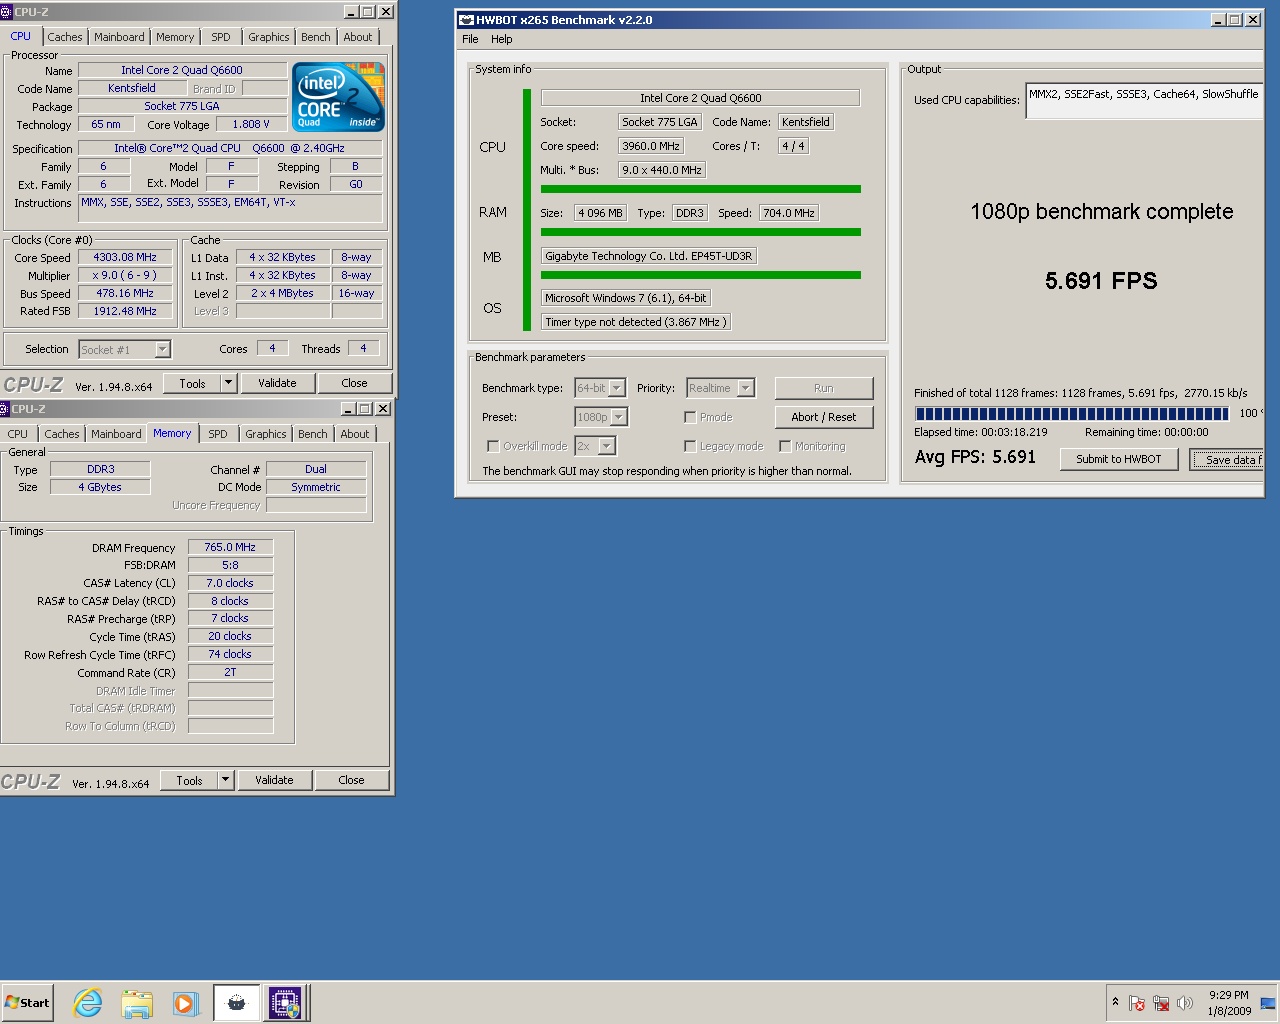Click the Used CPU capabilities text box
The image size is (1280, 1024).
1145,101
